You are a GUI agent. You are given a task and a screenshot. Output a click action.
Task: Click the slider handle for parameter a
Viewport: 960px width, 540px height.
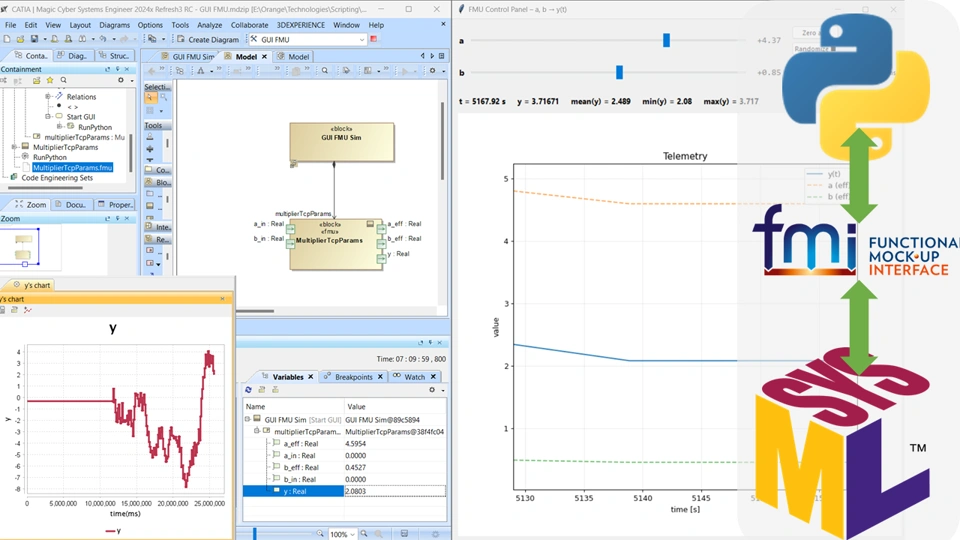coord(666,40)
